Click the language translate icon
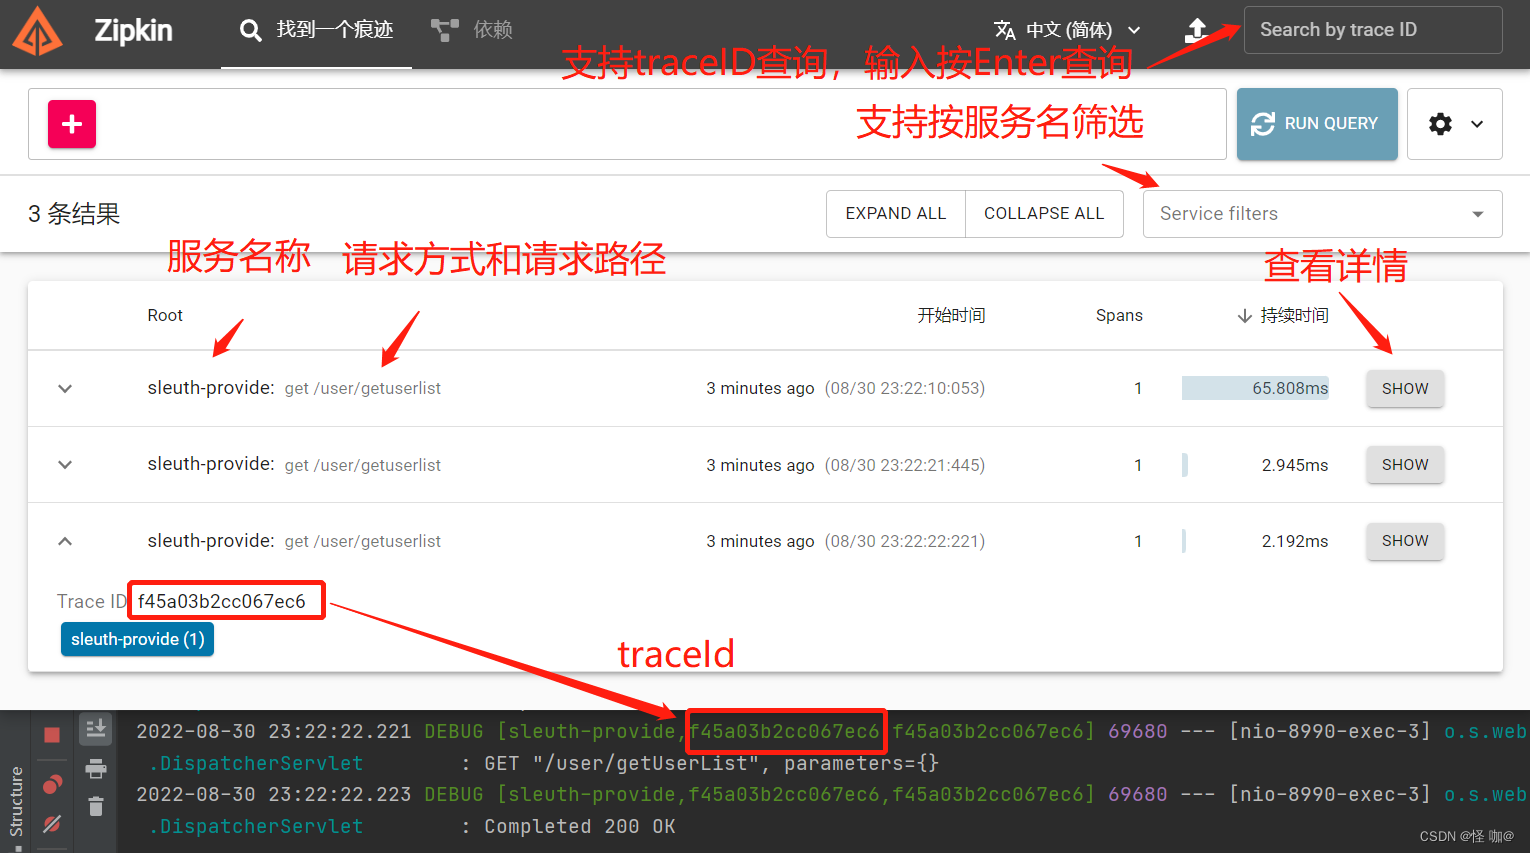 [x=1005, y=30]
